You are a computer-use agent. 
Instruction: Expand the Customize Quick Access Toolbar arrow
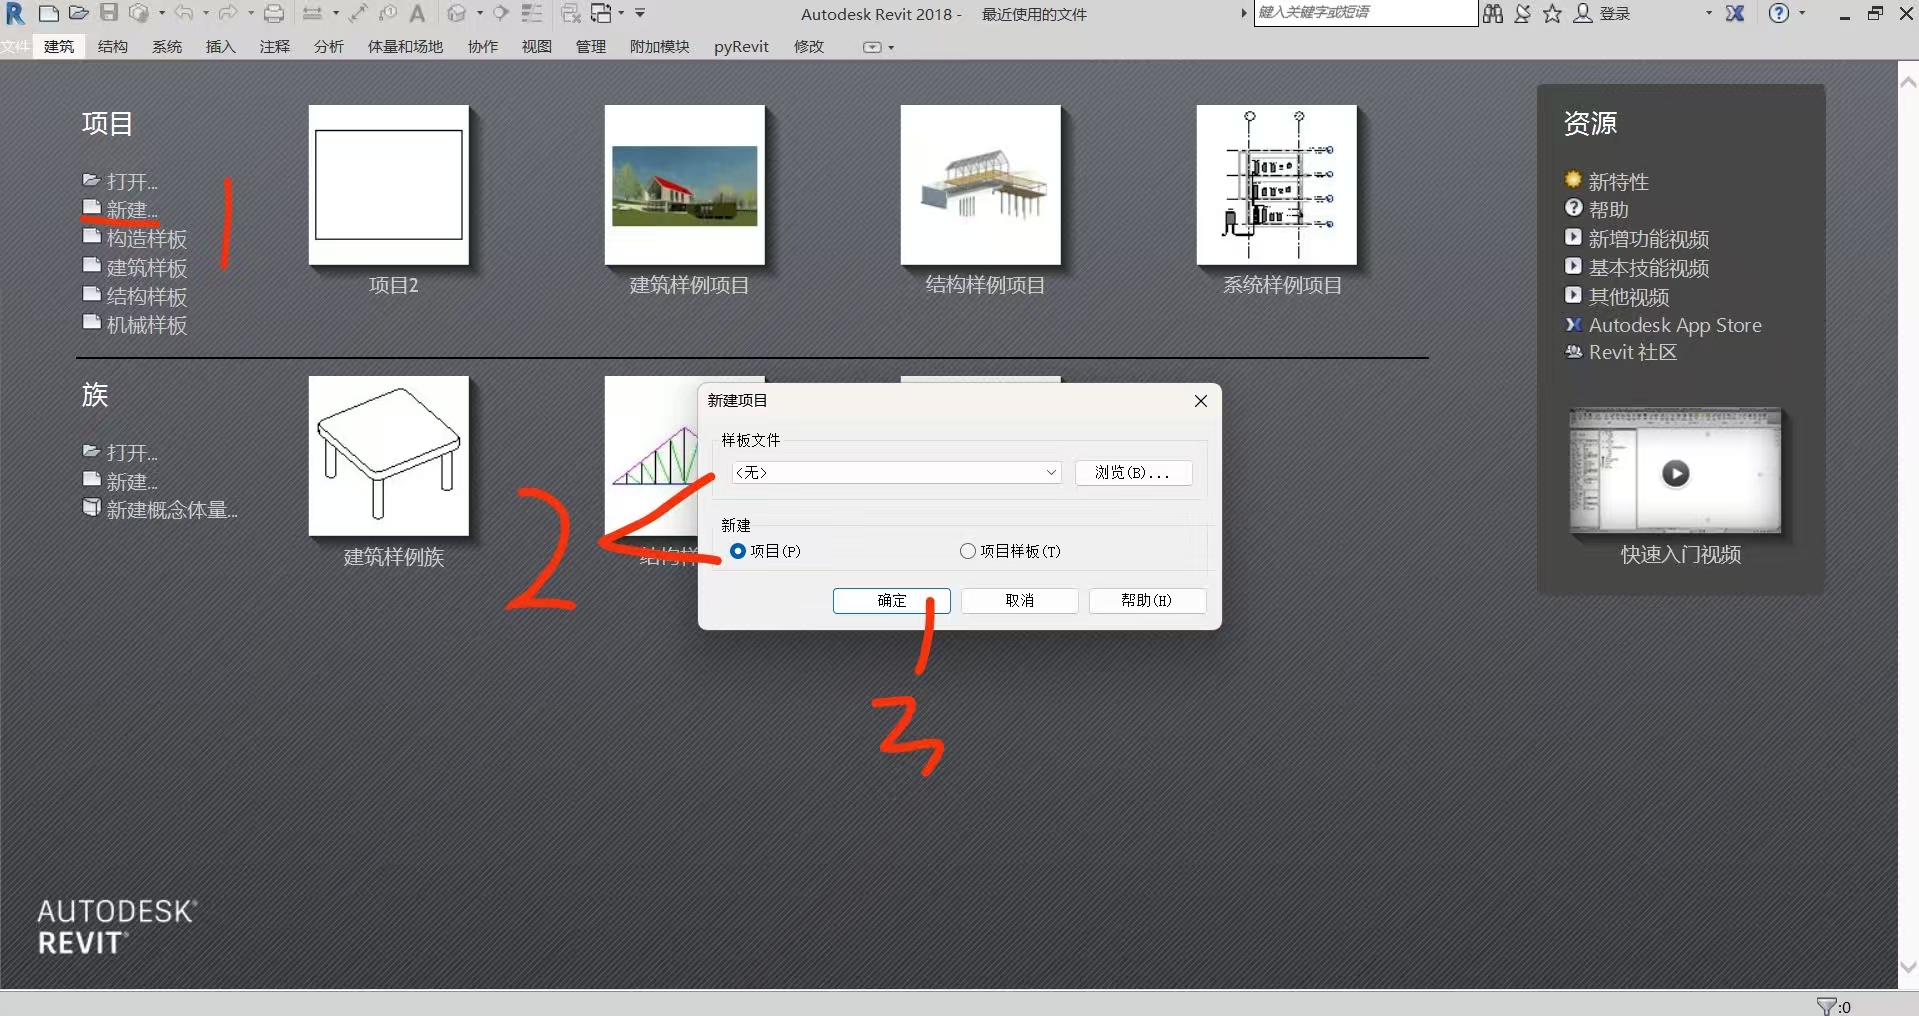[640, 13]
